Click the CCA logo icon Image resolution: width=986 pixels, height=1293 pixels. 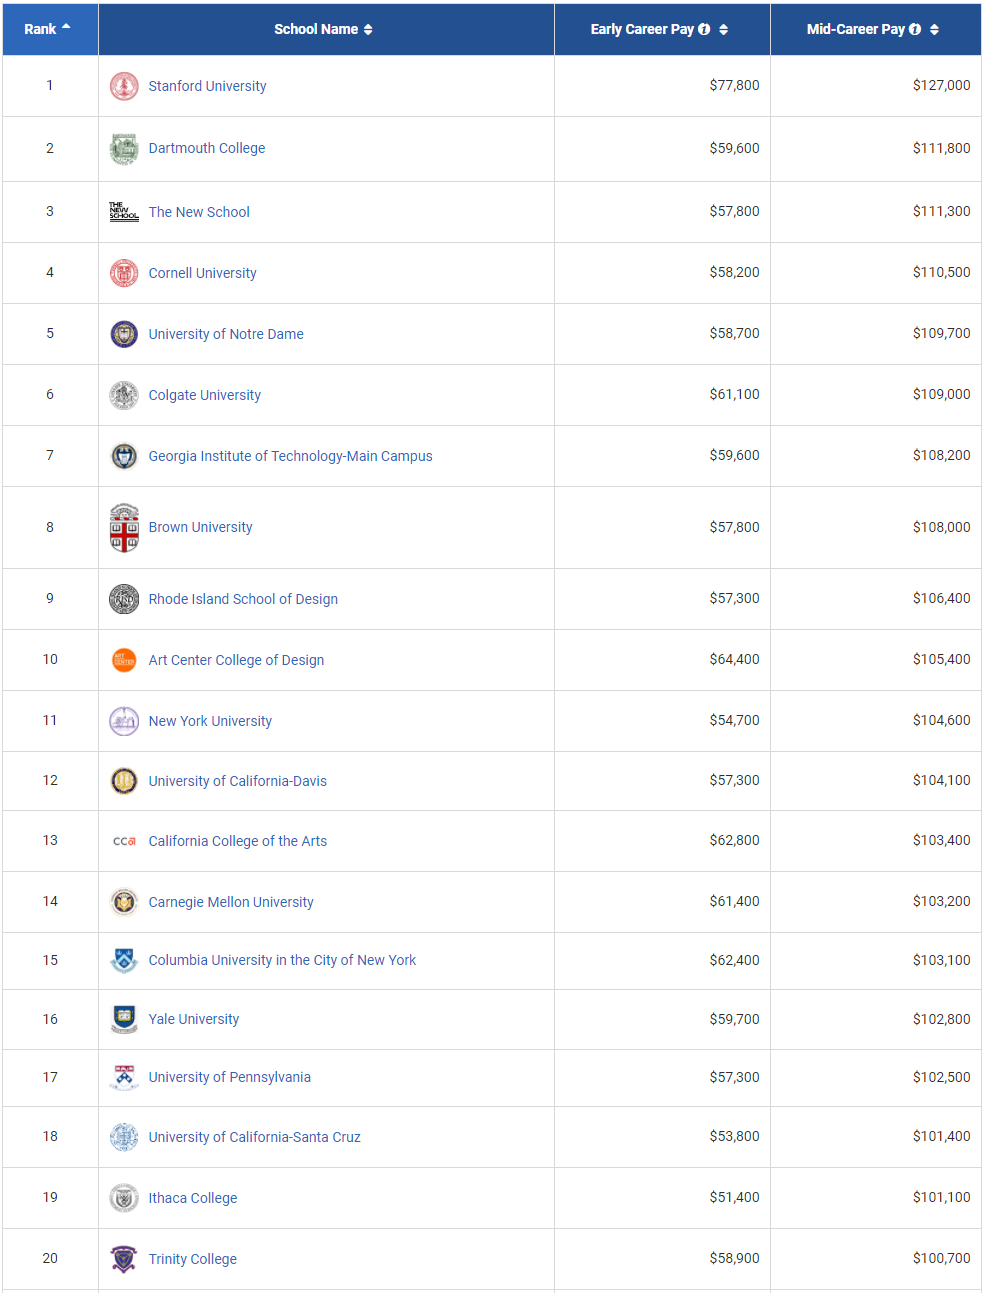tap(124, 841)
